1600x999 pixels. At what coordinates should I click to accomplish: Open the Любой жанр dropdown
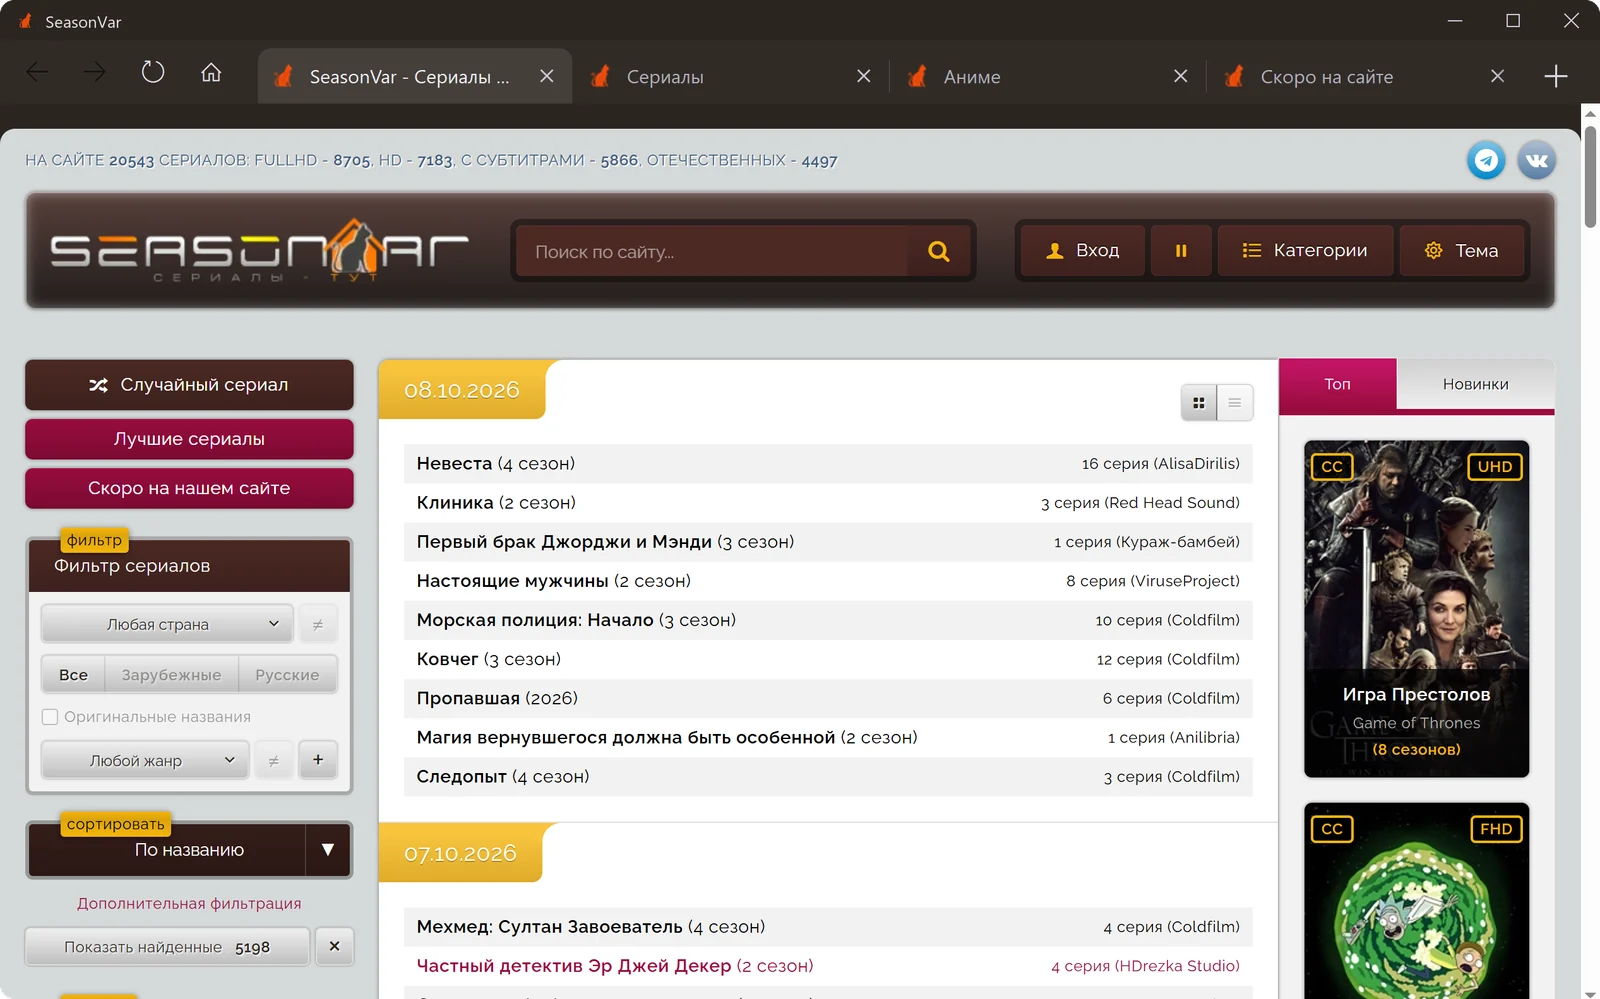click(x=145, y=761)
